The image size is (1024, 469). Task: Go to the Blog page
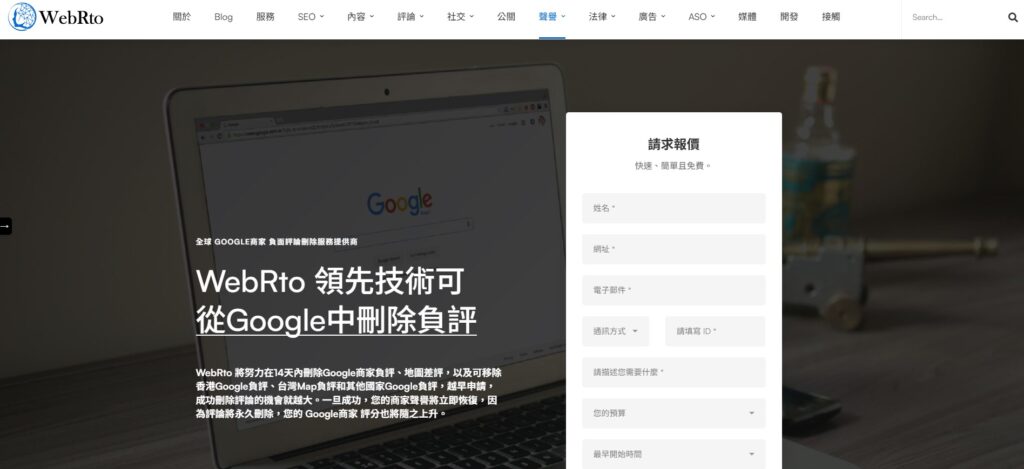[223, 17]
